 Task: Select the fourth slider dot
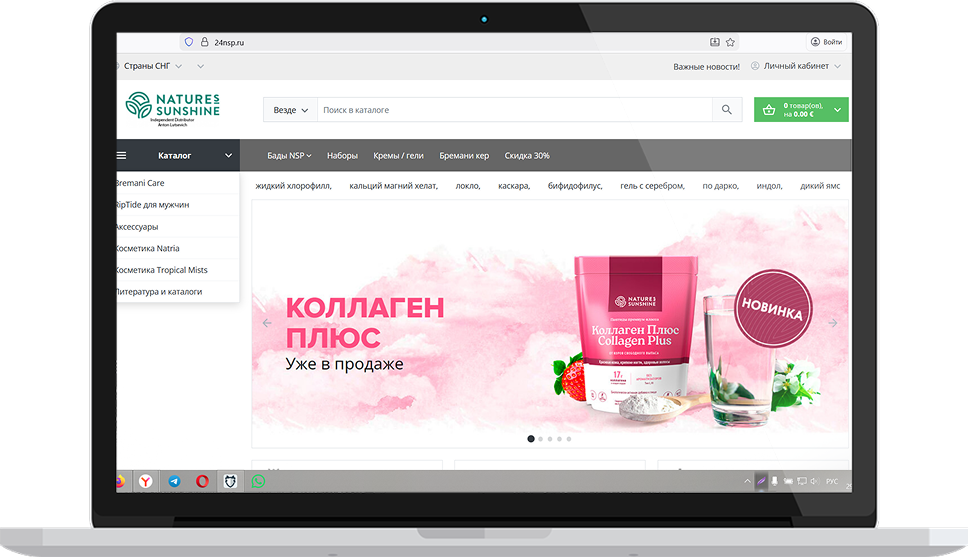[559, 439]
